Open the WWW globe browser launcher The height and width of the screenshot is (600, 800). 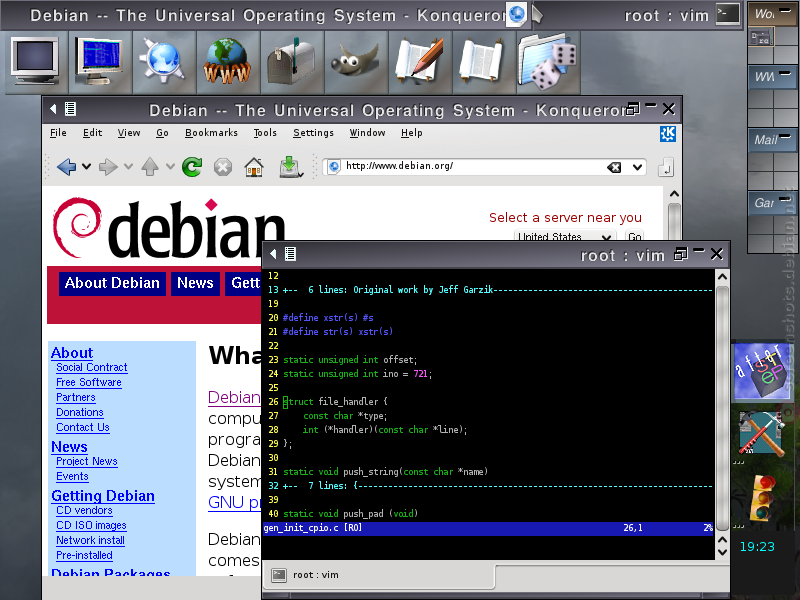tap(228, 62)
